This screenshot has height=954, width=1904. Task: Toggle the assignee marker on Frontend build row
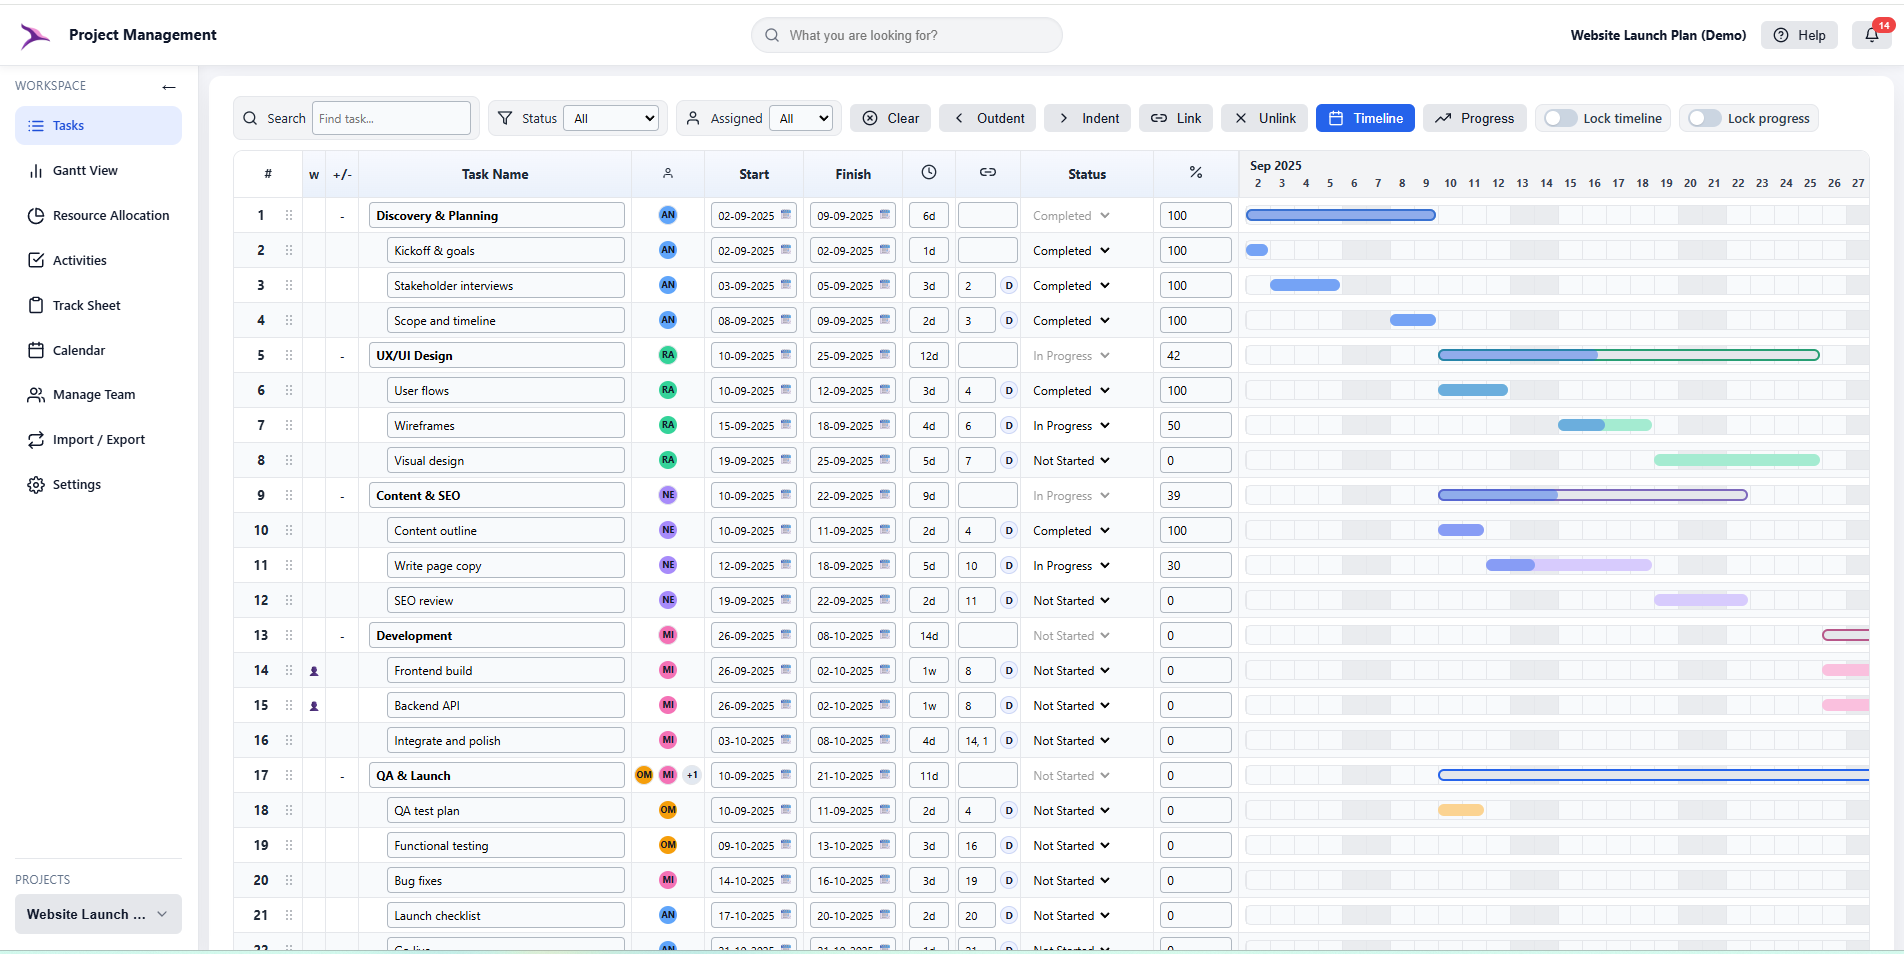pyautogui.click(x=314, y=670)
